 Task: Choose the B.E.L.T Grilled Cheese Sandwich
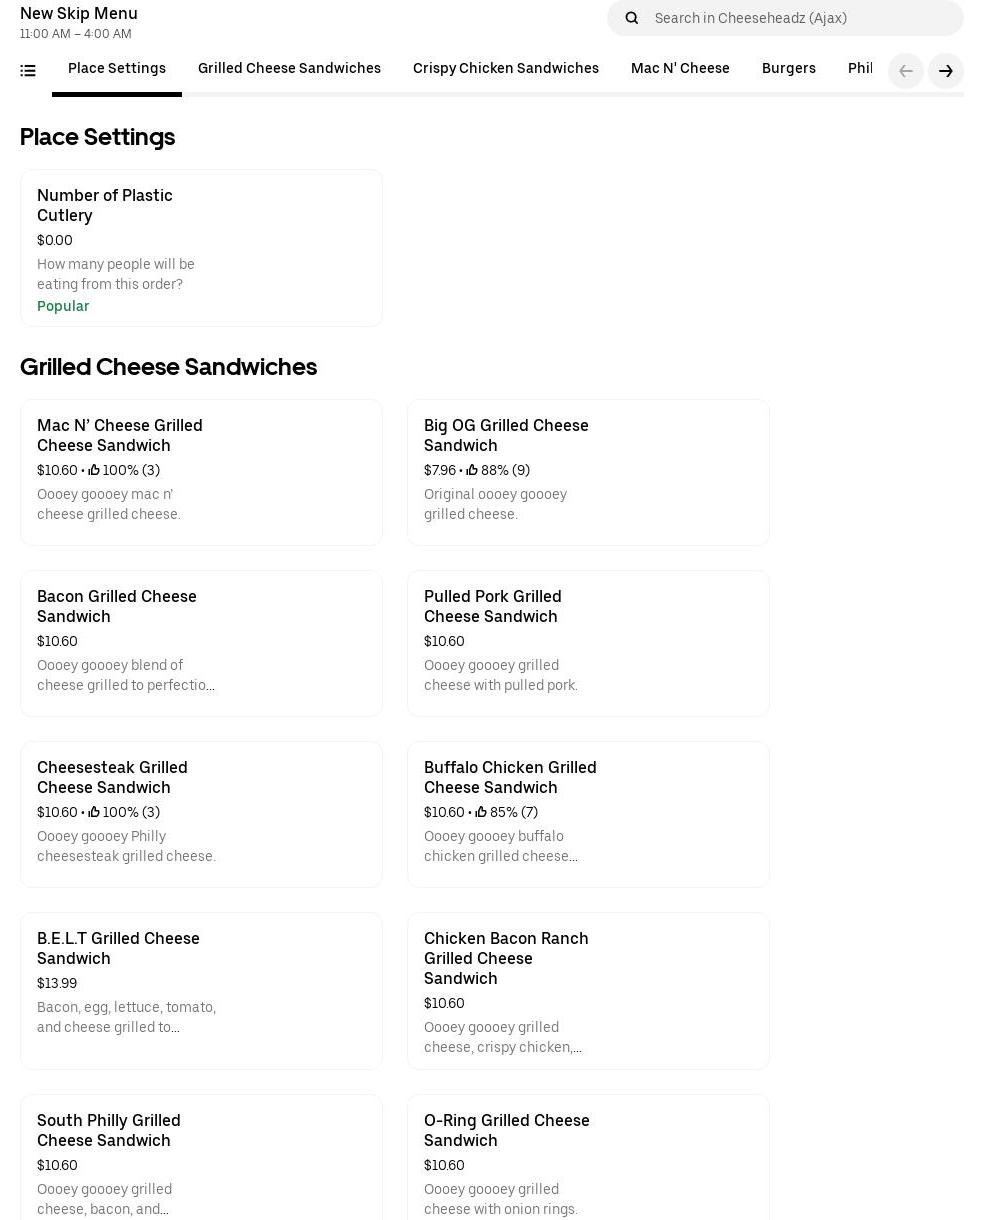[x=201, y=990]
